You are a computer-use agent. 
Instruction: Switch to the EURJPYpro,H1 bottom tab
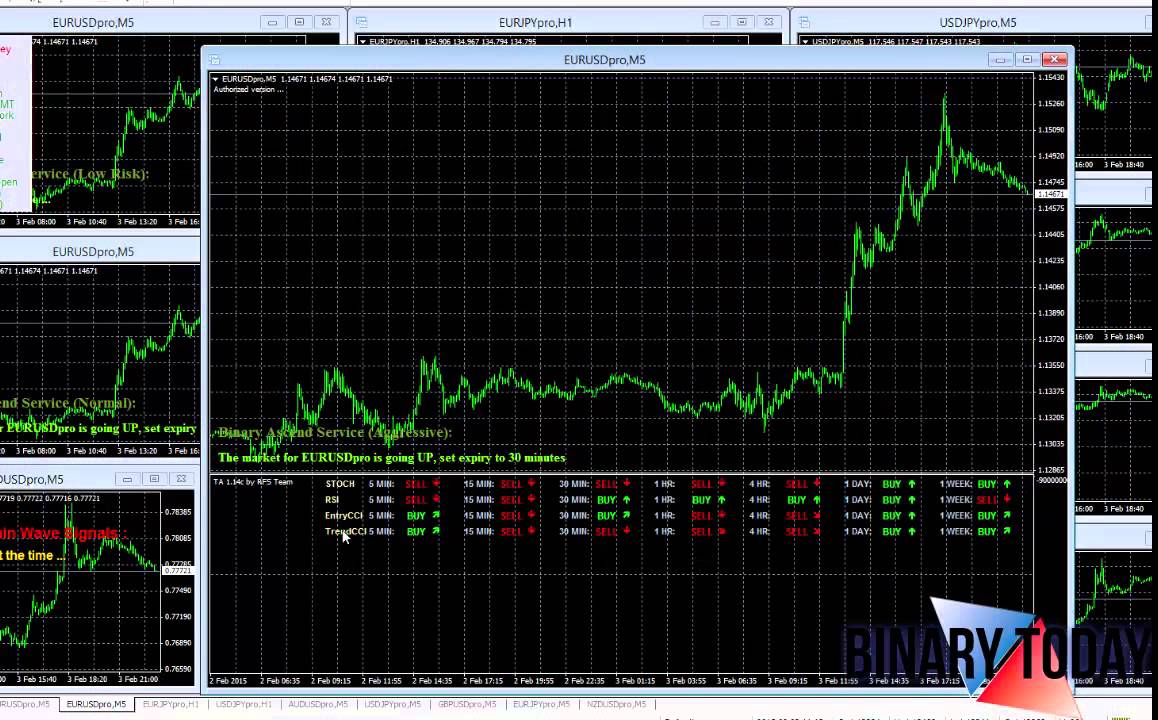(171, 704)
